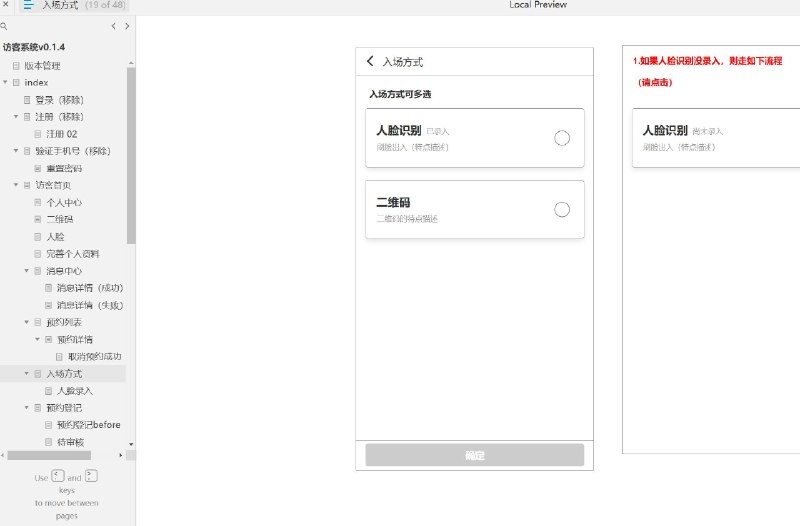Viewport: 800px width, 526px height.
Task: Select the 人脸识别 radio button
Action: pos(562,138)
